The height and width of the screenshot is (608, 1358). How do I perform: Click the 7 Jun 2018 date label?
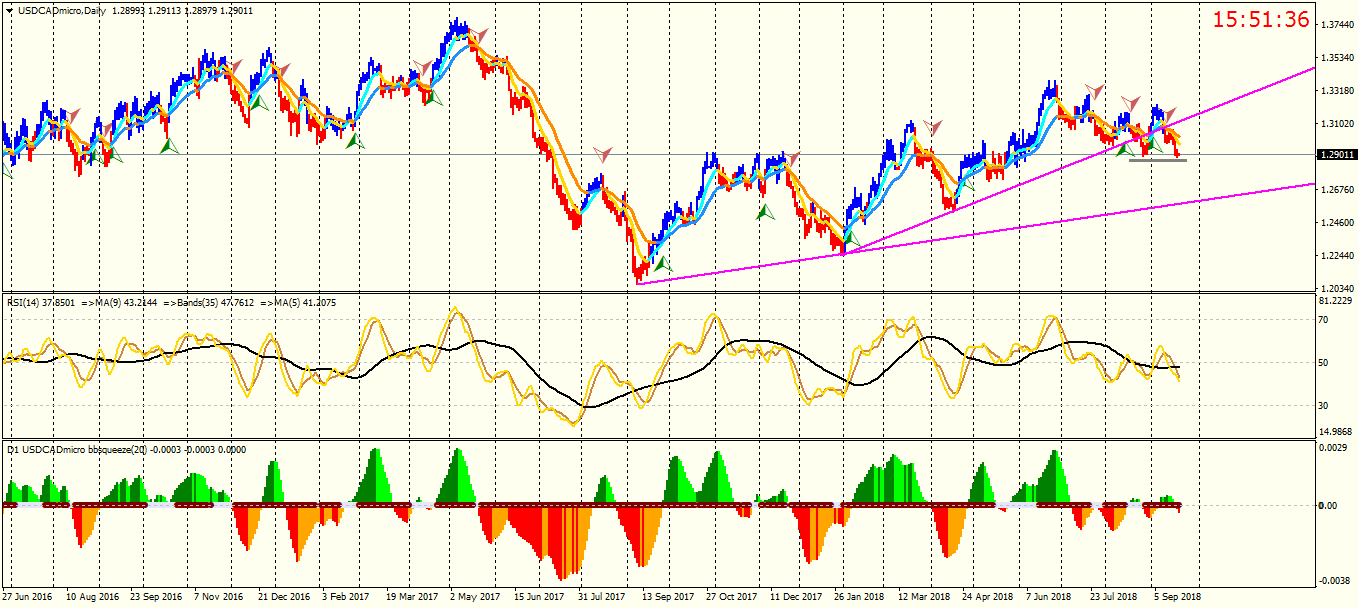pos(1050,597)
